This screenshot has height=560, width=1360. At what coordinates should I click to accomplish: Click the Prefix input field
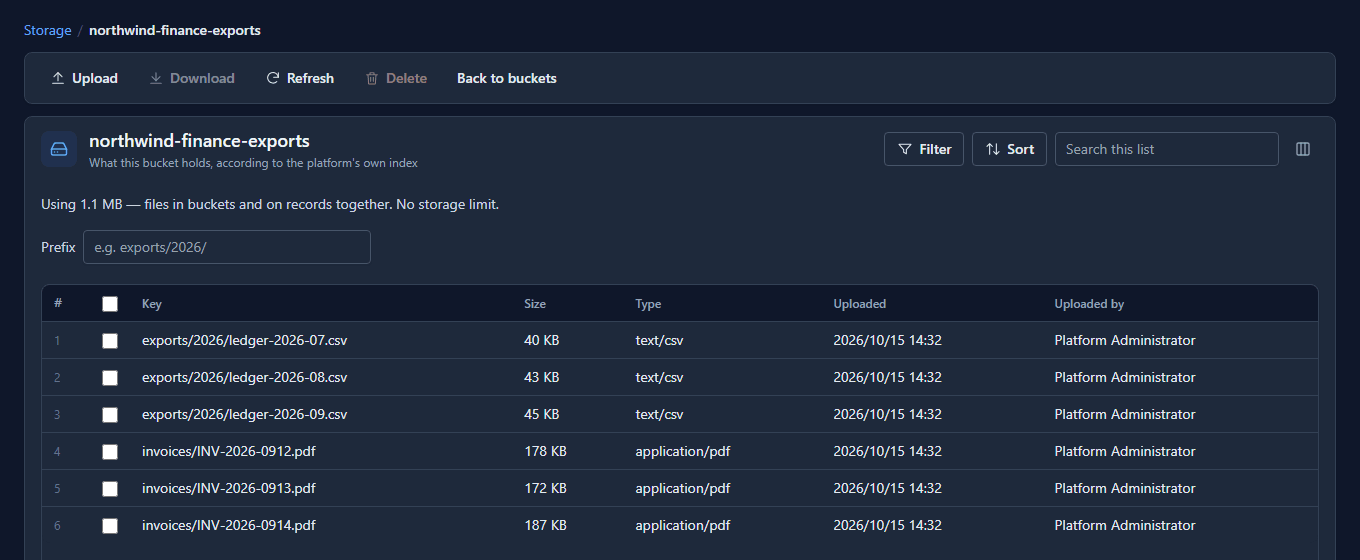coord(227,247)
